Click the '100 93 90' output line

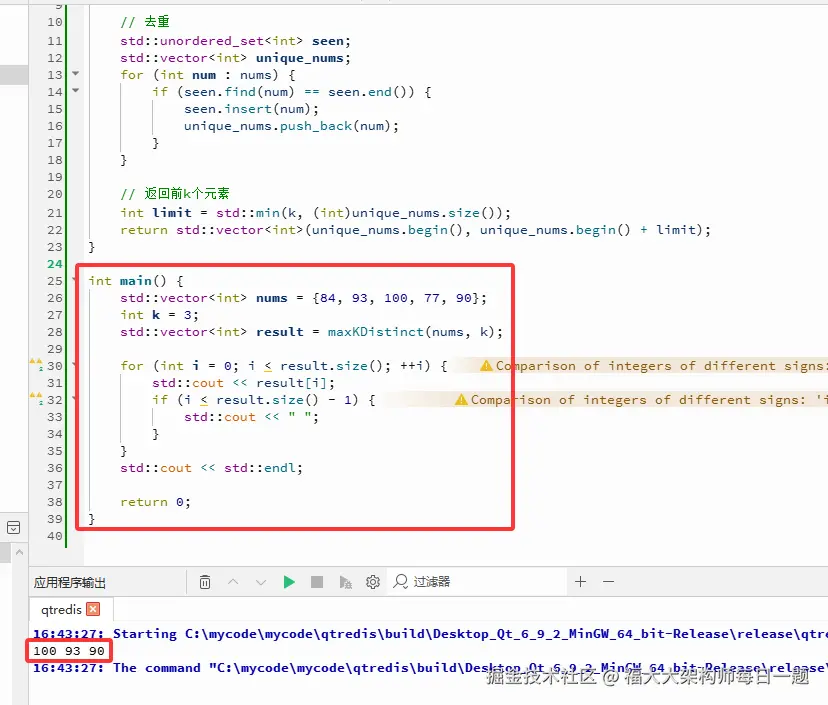(x=69, y=651)
